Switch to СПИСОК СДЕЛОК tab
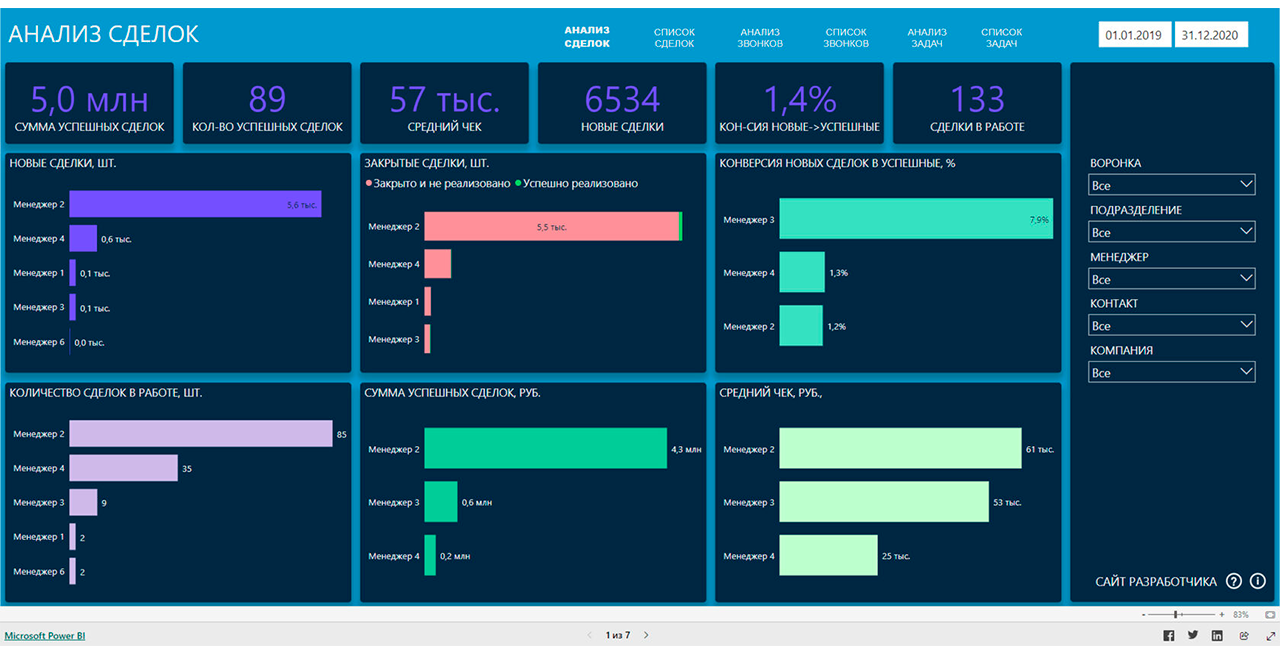The width and height of the screenshot is (1280, 654). [674, 38]
